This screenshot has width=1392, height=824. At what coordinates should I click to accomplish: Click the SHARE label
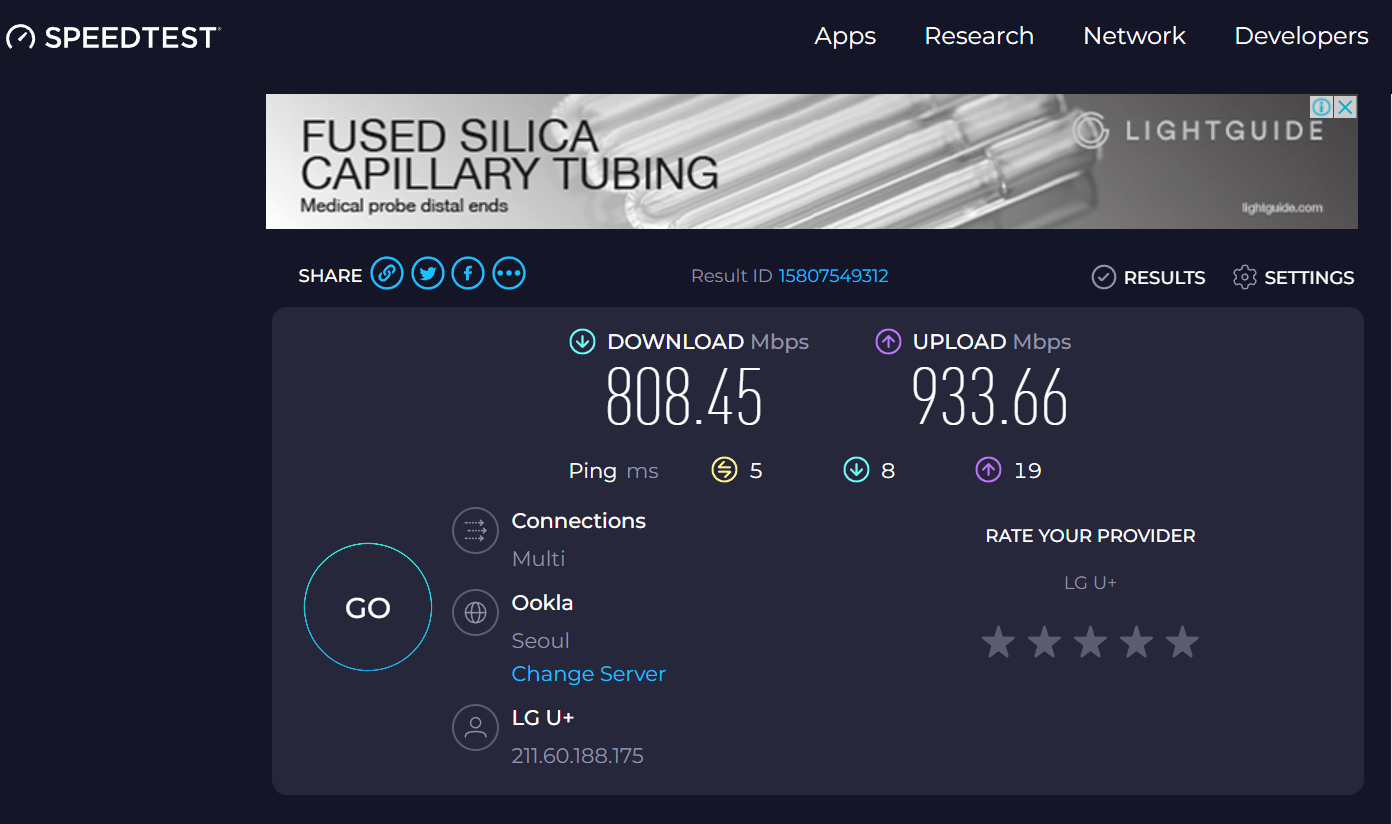point(330,276)
